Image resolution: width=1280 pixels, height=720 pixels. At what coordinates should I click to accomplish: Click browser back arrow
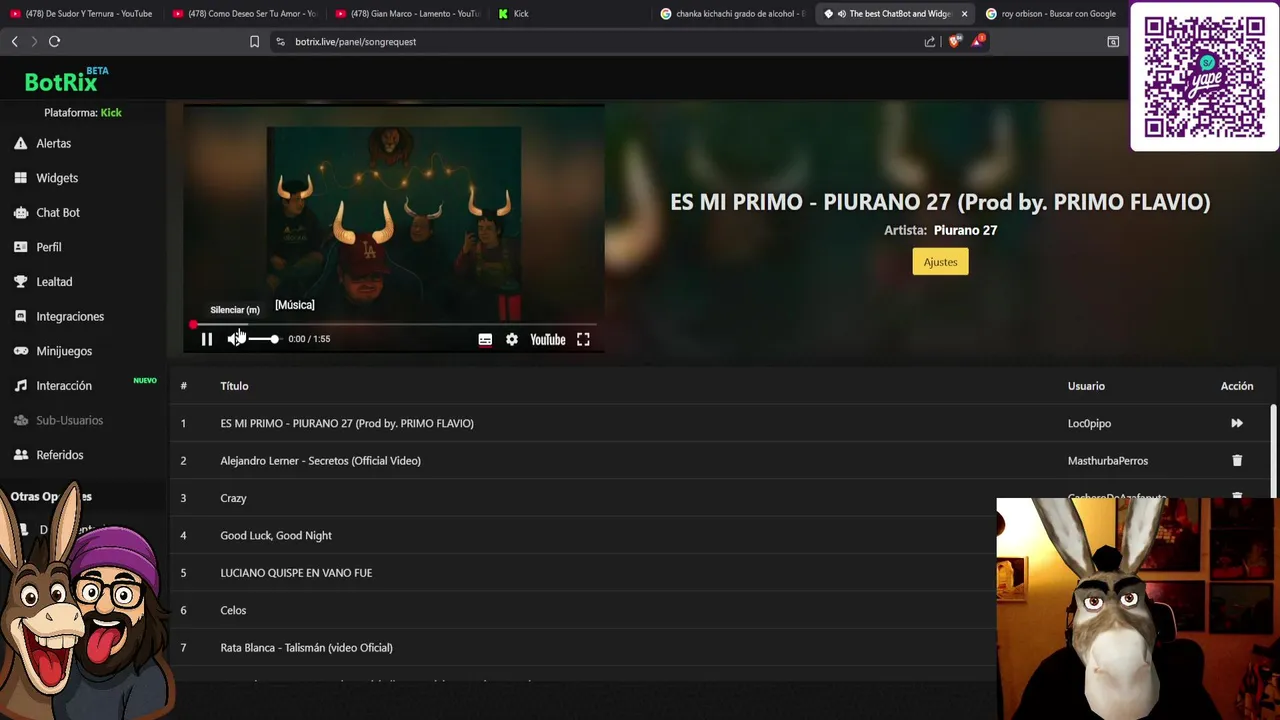(14, 41)
